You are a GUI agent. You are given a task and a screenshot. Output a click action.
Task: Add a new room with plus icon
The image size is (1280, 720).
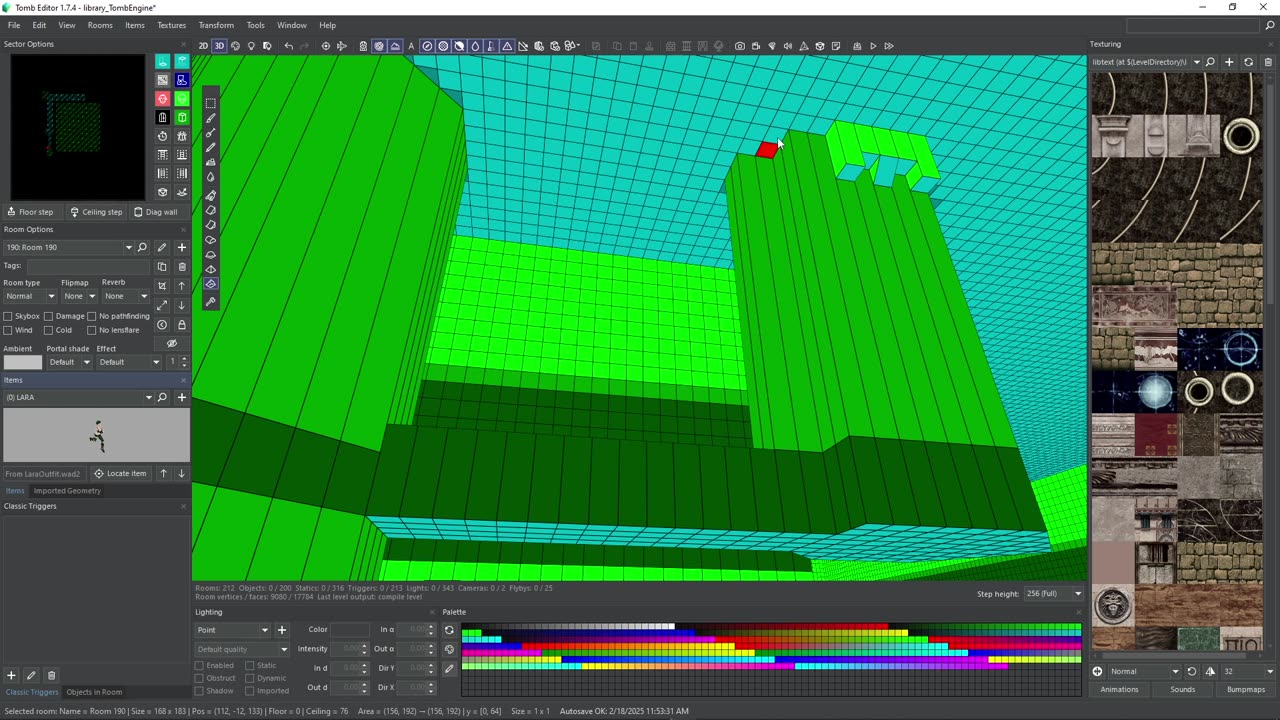(x=181, y=247)
